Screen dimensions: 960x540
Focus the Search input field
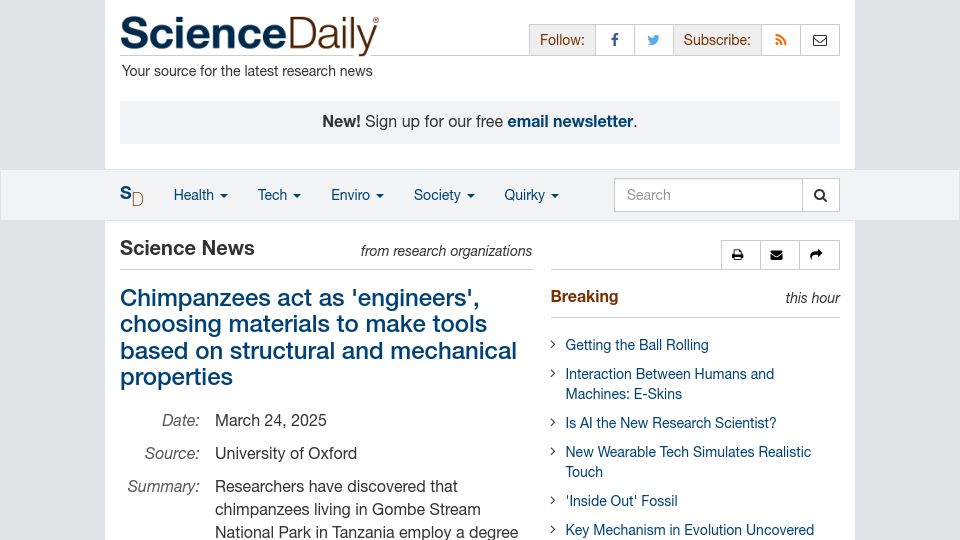pos(708,195)
